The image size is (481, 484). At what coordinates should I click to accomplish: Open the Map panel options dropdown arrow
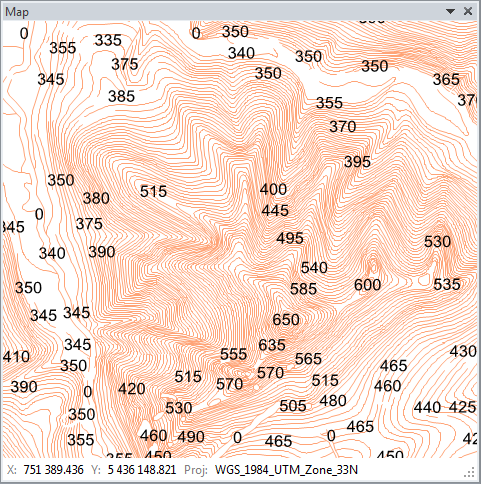click(450, 11)
